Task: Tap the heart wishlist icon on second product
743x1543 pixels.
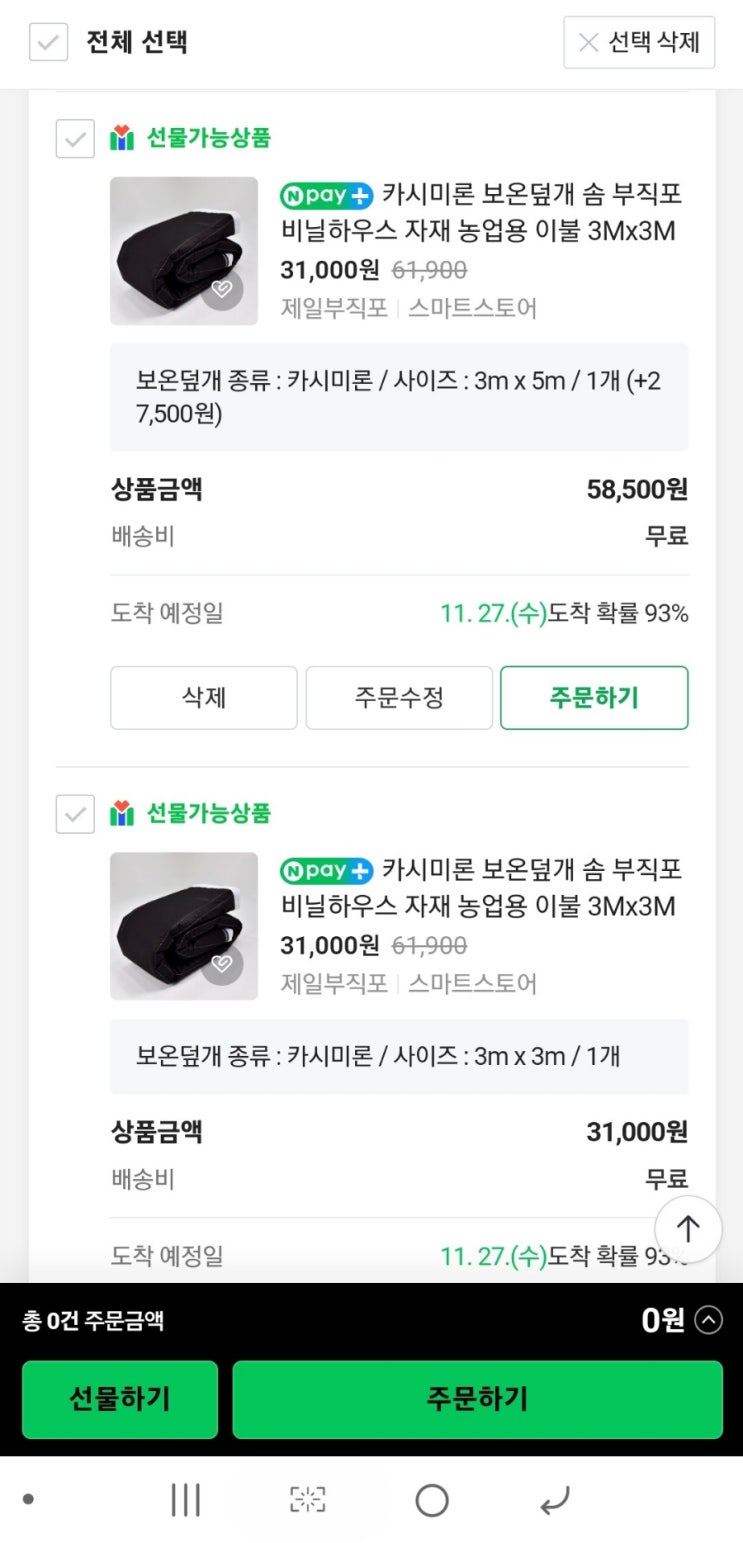Action: pos(222,964)
